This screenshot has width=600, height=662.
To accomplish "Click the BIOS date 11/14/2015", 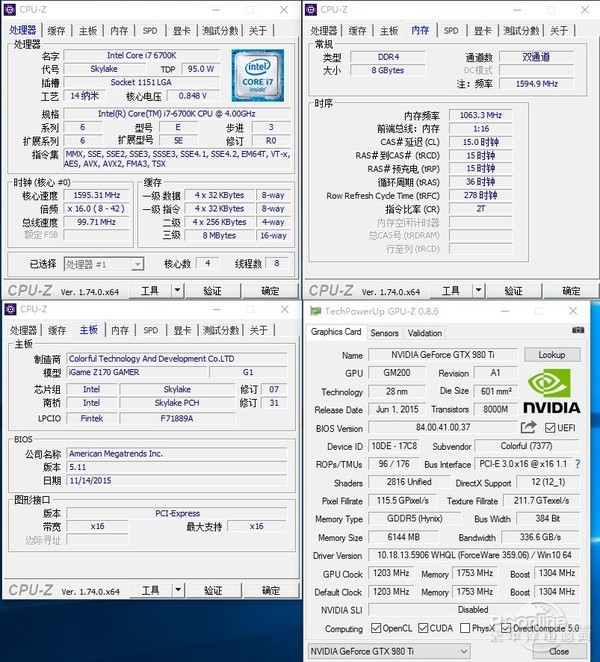I will (x=176, y=480).
